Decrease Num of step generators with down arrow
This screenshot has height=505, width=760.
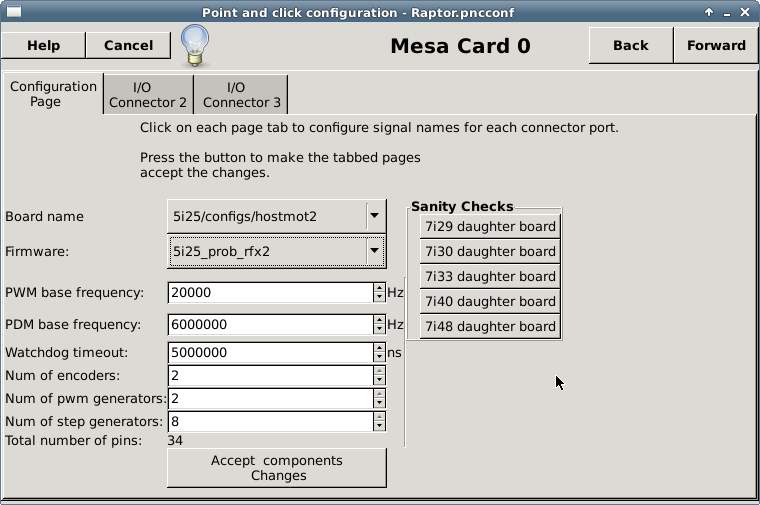(x=380, y=426)
